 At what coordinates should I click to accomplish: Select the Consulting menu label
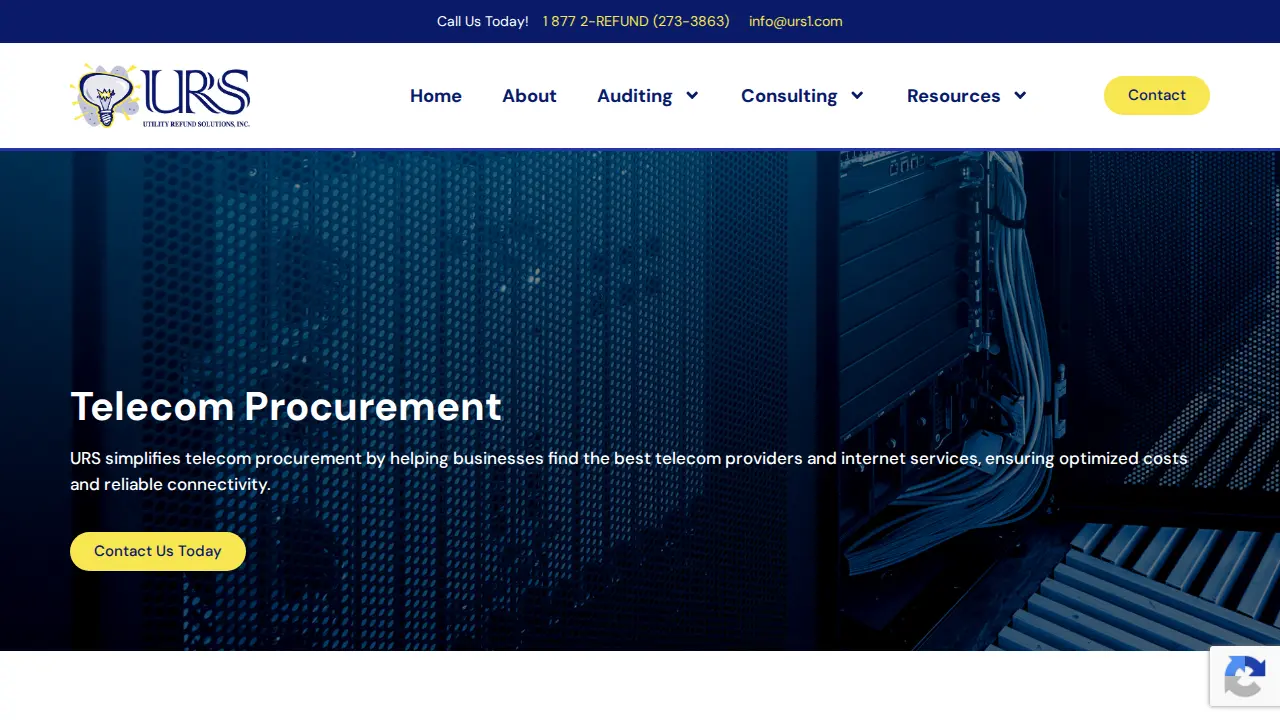coord(789,96)
